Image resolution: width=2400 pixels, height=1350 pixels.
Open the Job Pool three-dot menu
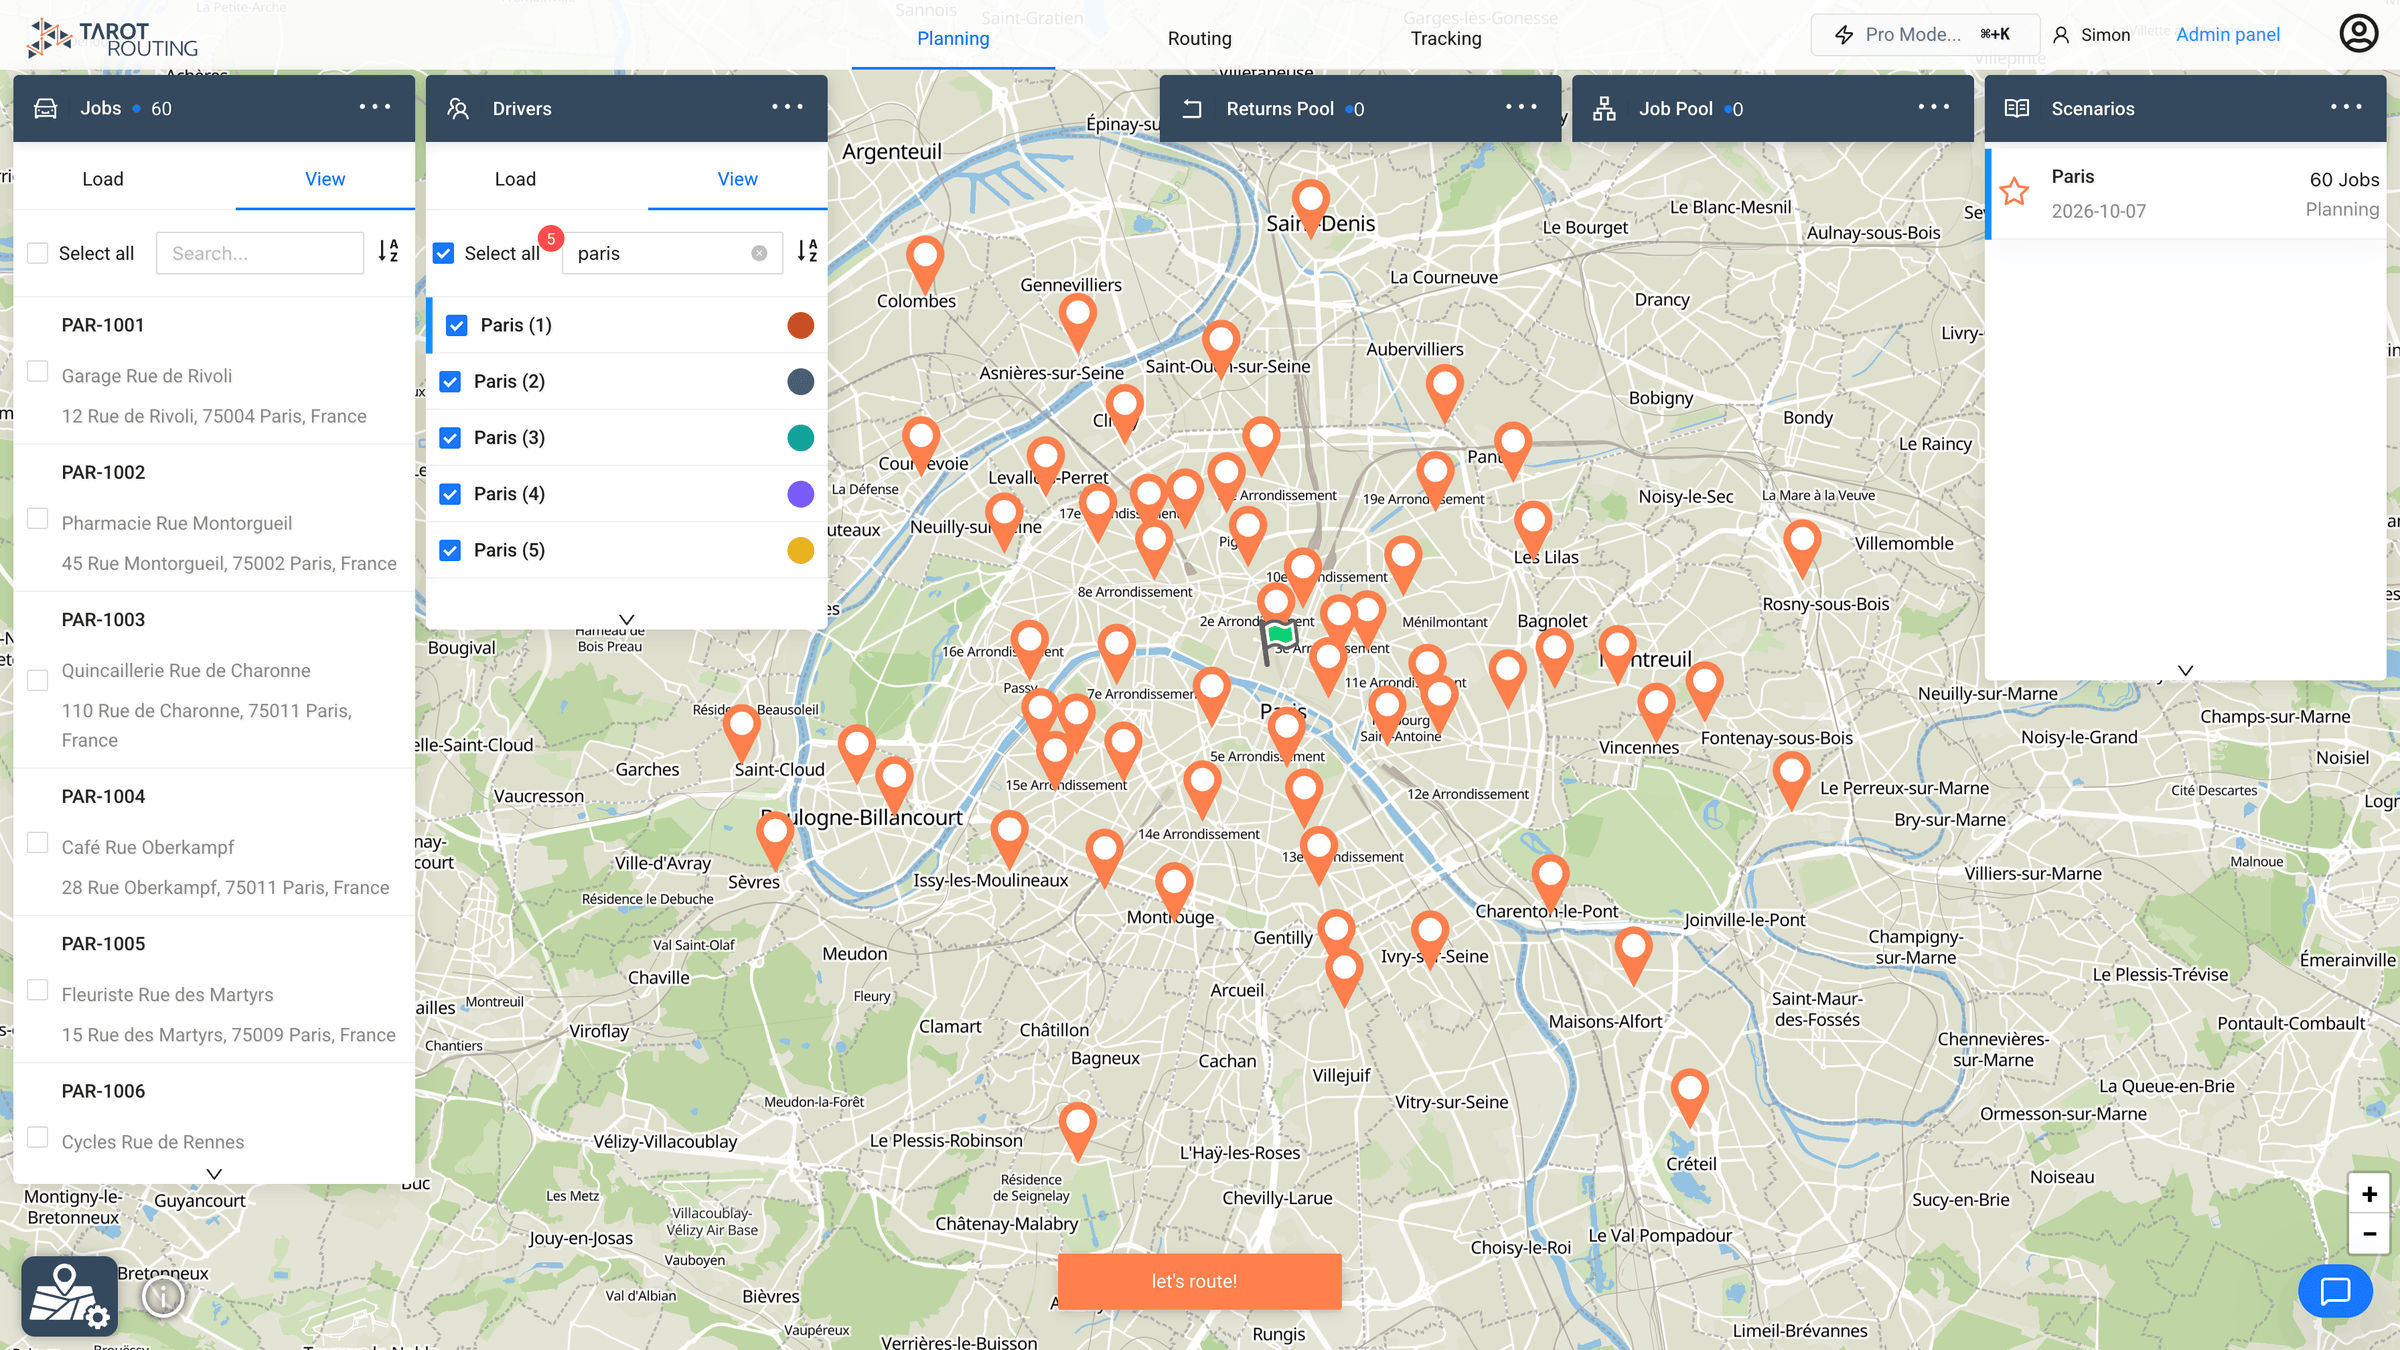coord(1933,107)
